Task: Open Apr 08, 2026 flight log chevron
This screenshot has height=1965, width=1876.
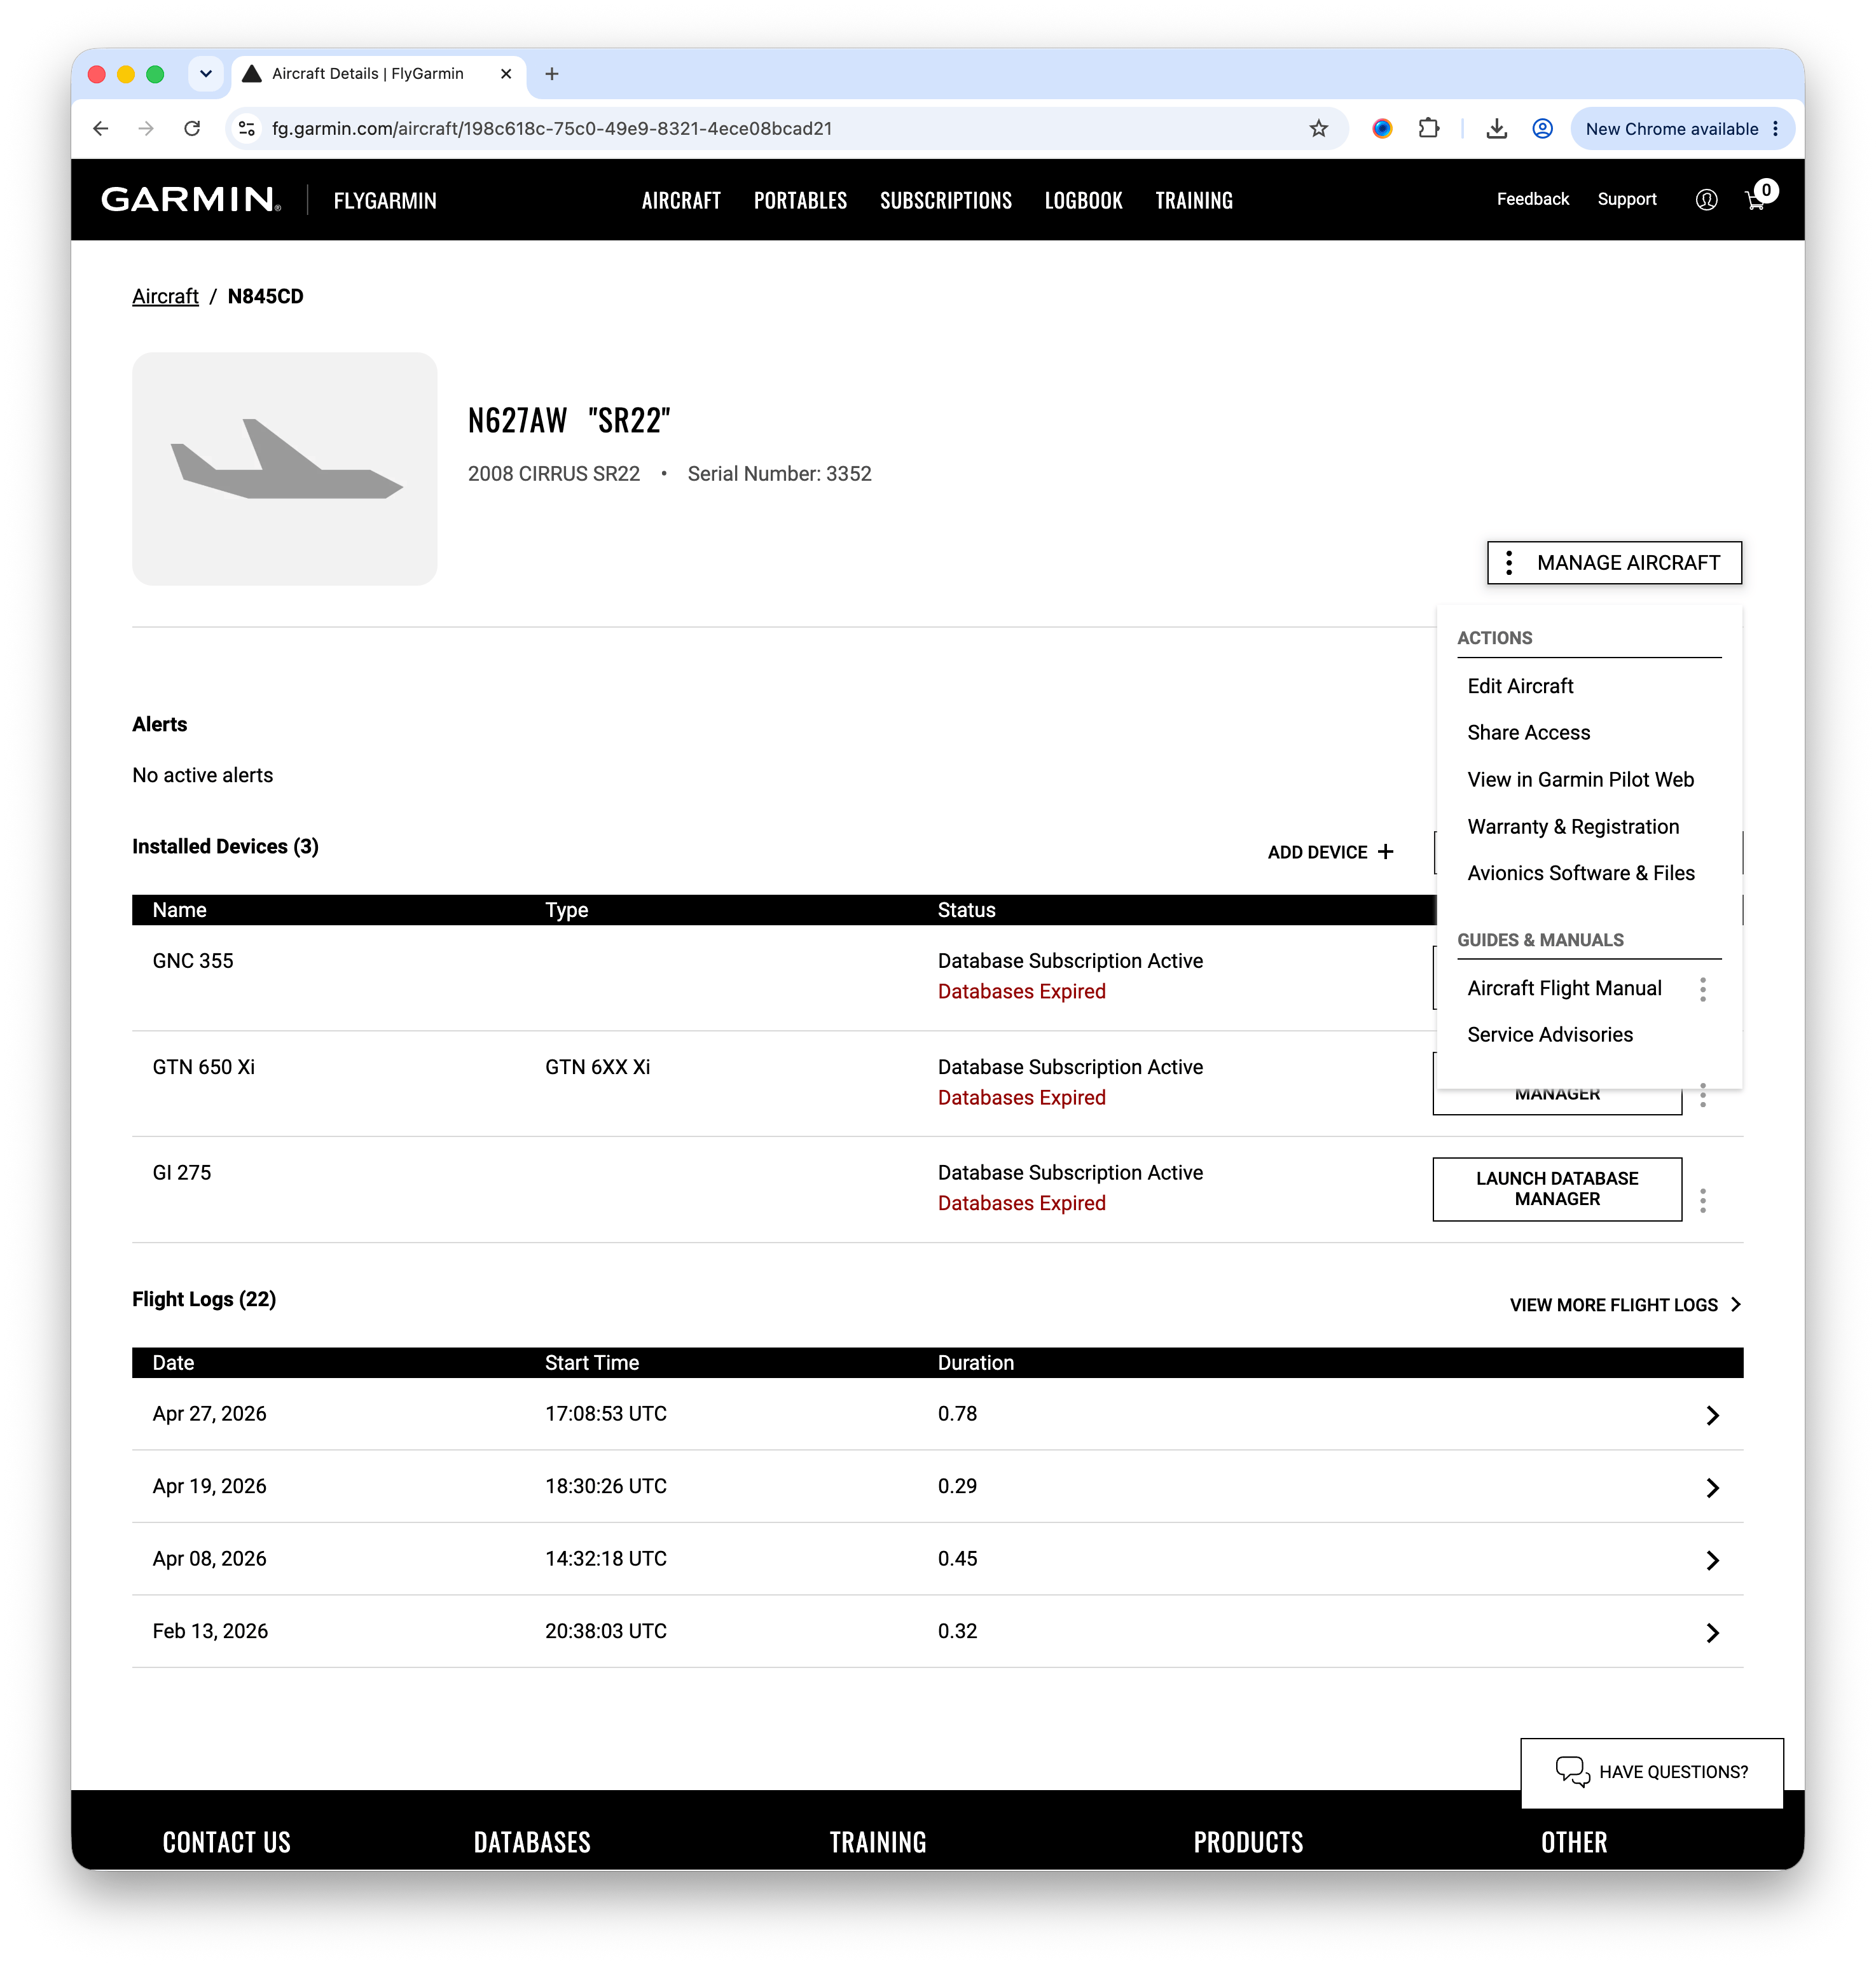Action: [x=1713, y=1561]
